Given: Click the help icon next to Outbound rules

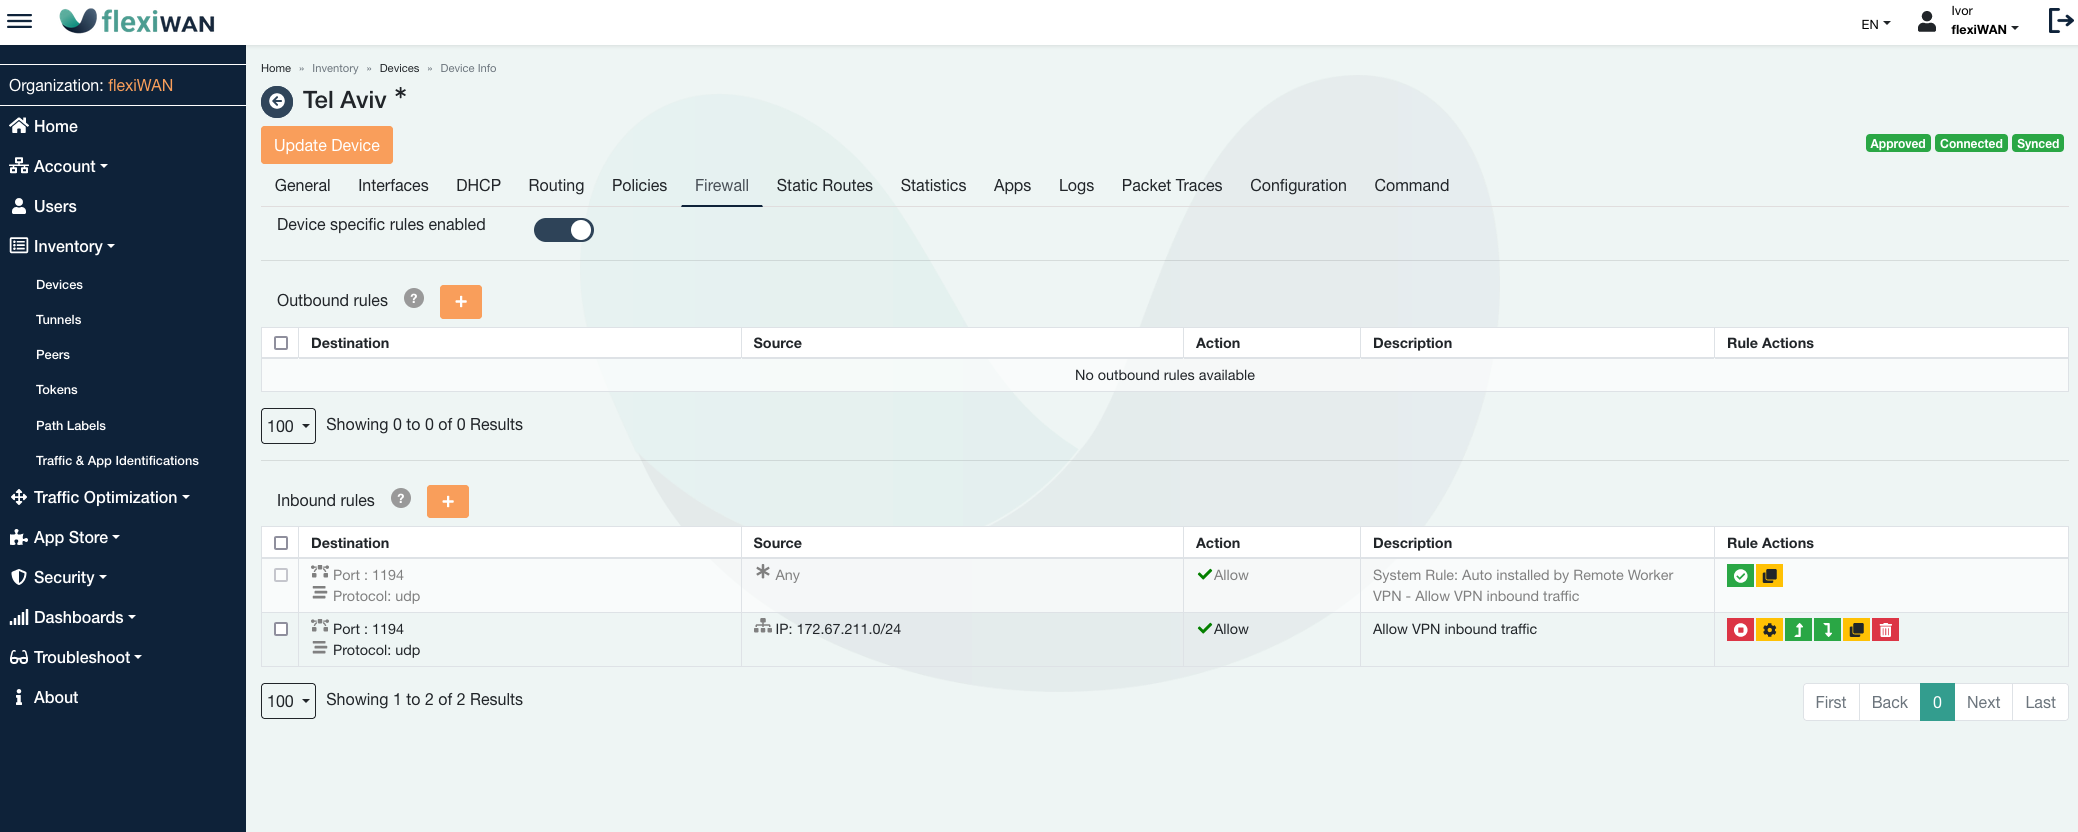Looking at the screenshot, I should tap(414, 299).
